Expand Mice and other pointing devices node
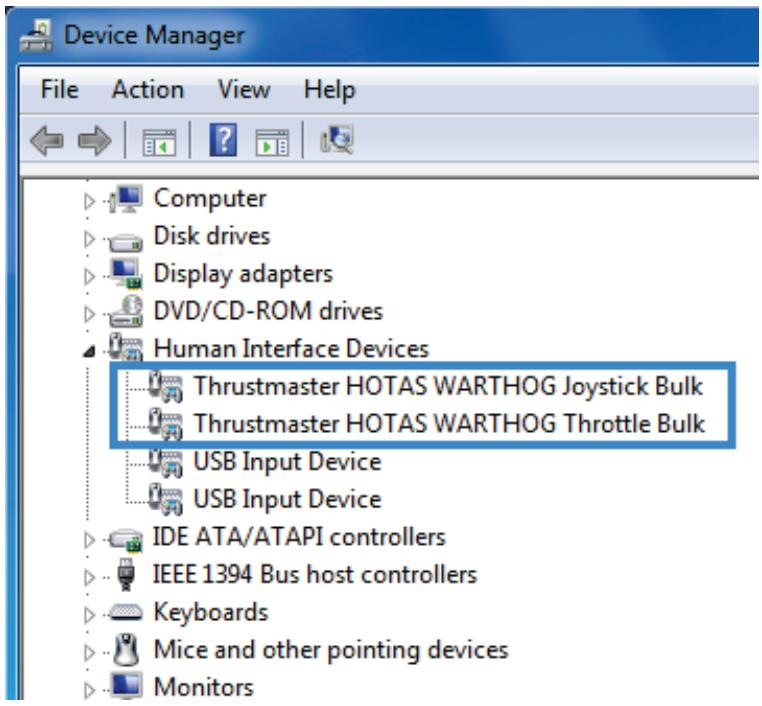Screen dimensions: 762x706 tap(89, 652)
